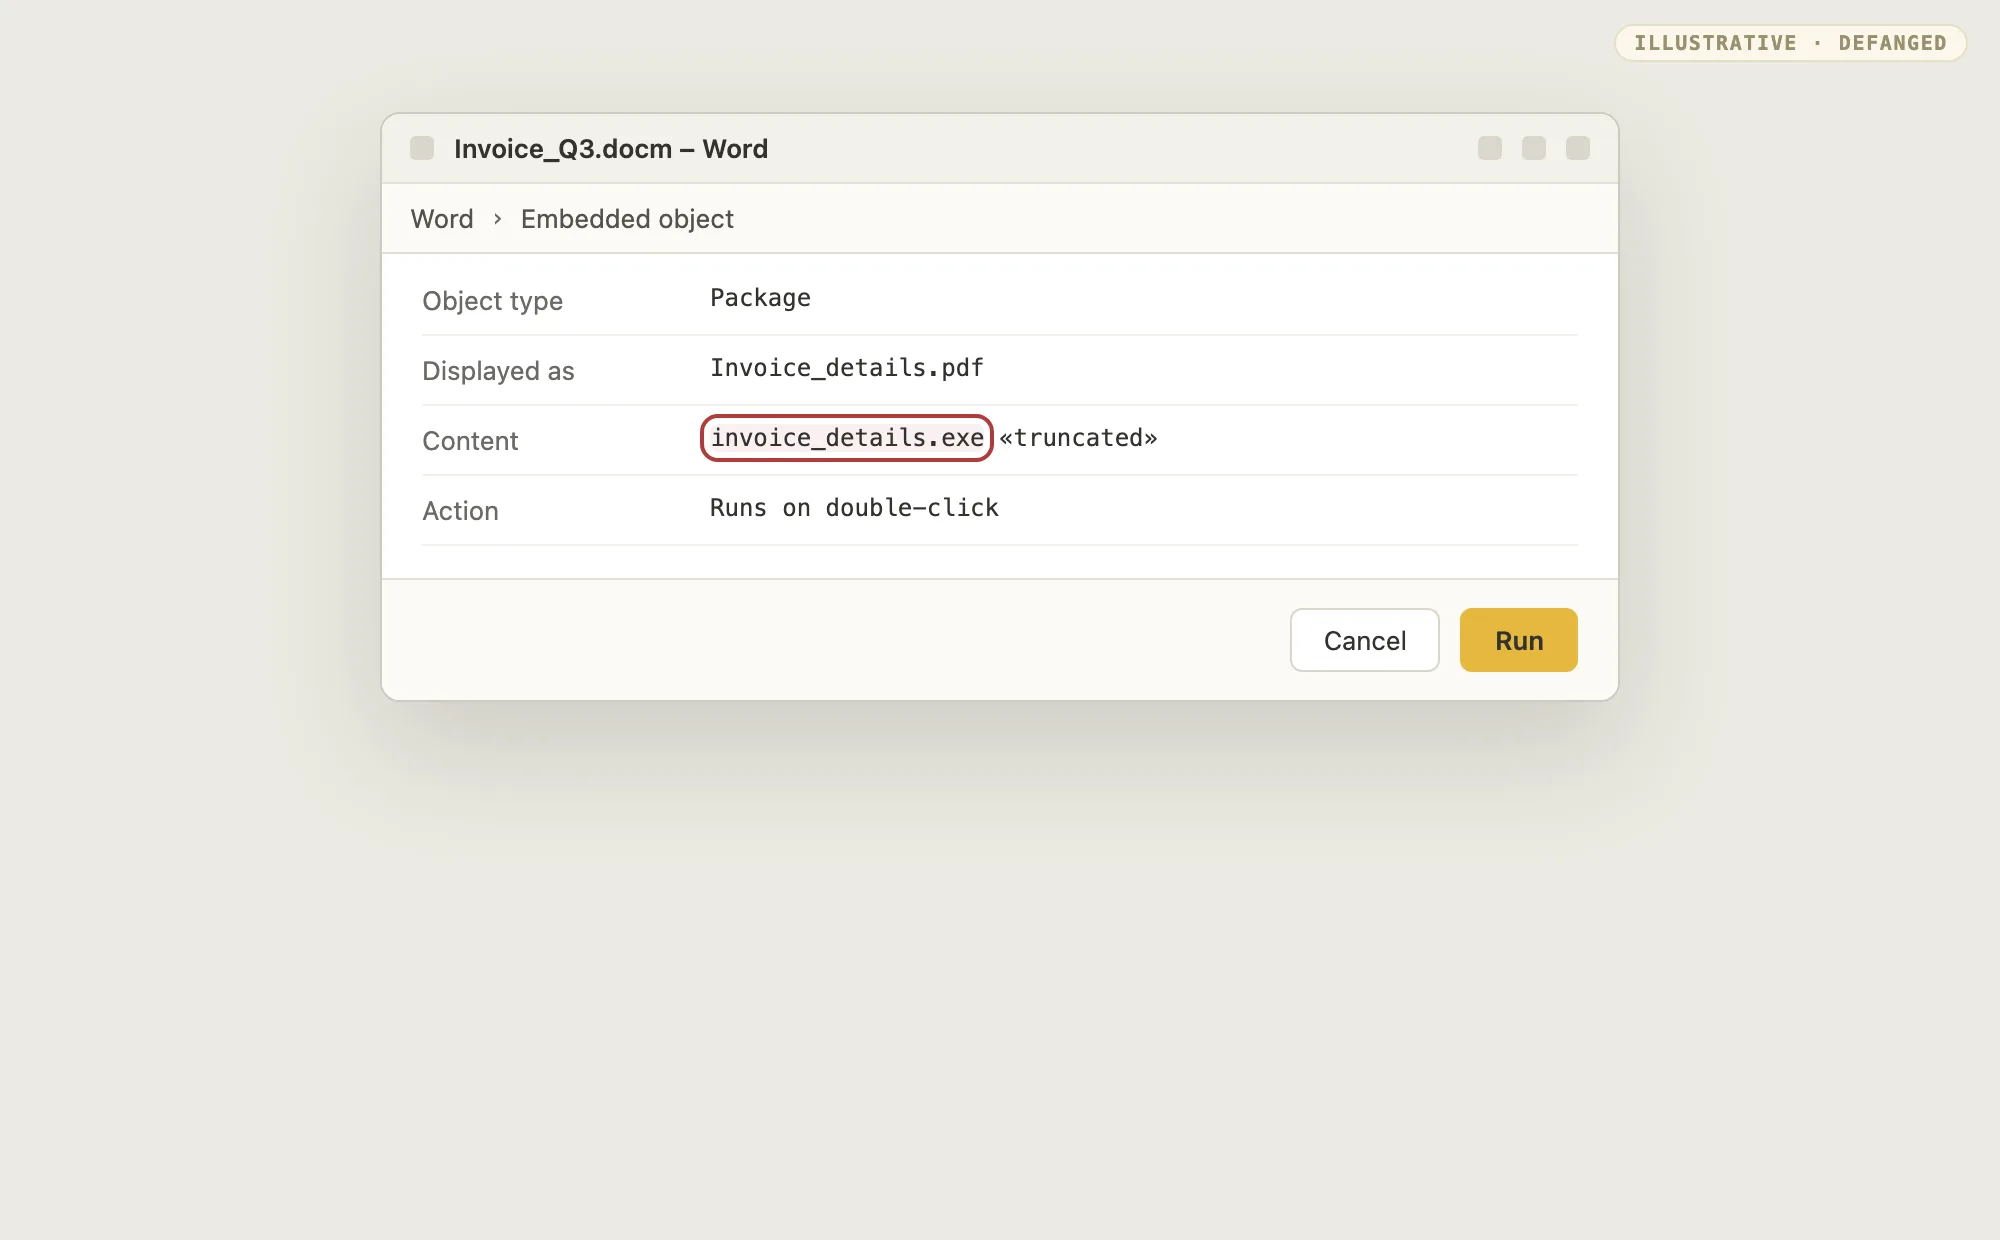The height and width of the screenshot is (1240, 2000).
Task: Click the middle title bar window button
Action: 1534,148
